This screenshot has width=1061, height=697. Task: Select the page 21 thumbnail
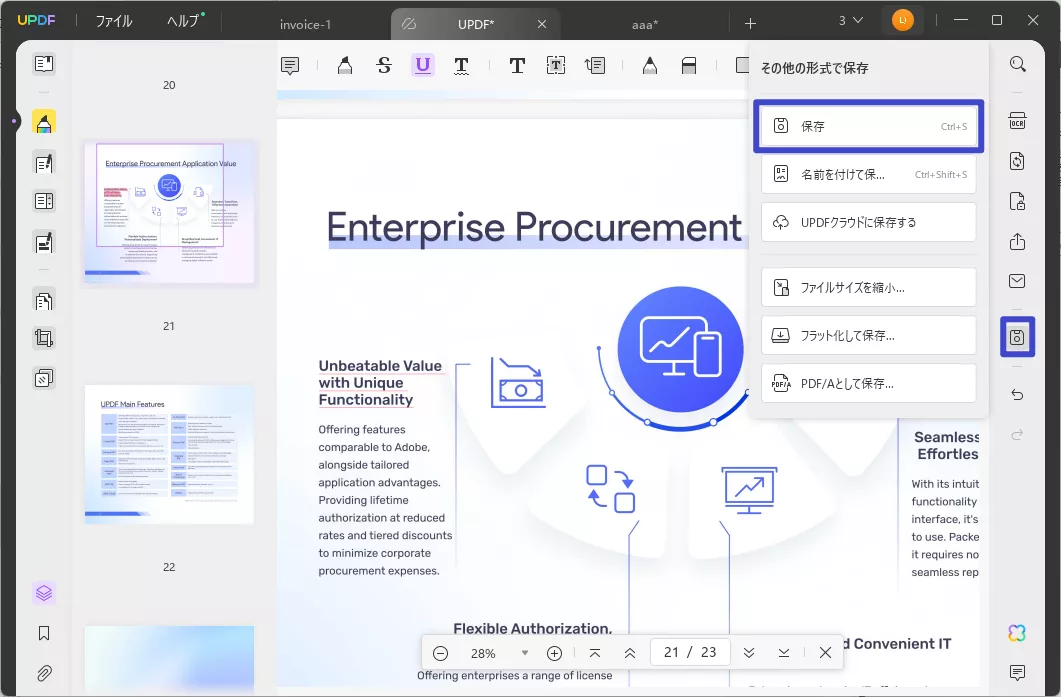pyautogui.click(x=169, y=212)
